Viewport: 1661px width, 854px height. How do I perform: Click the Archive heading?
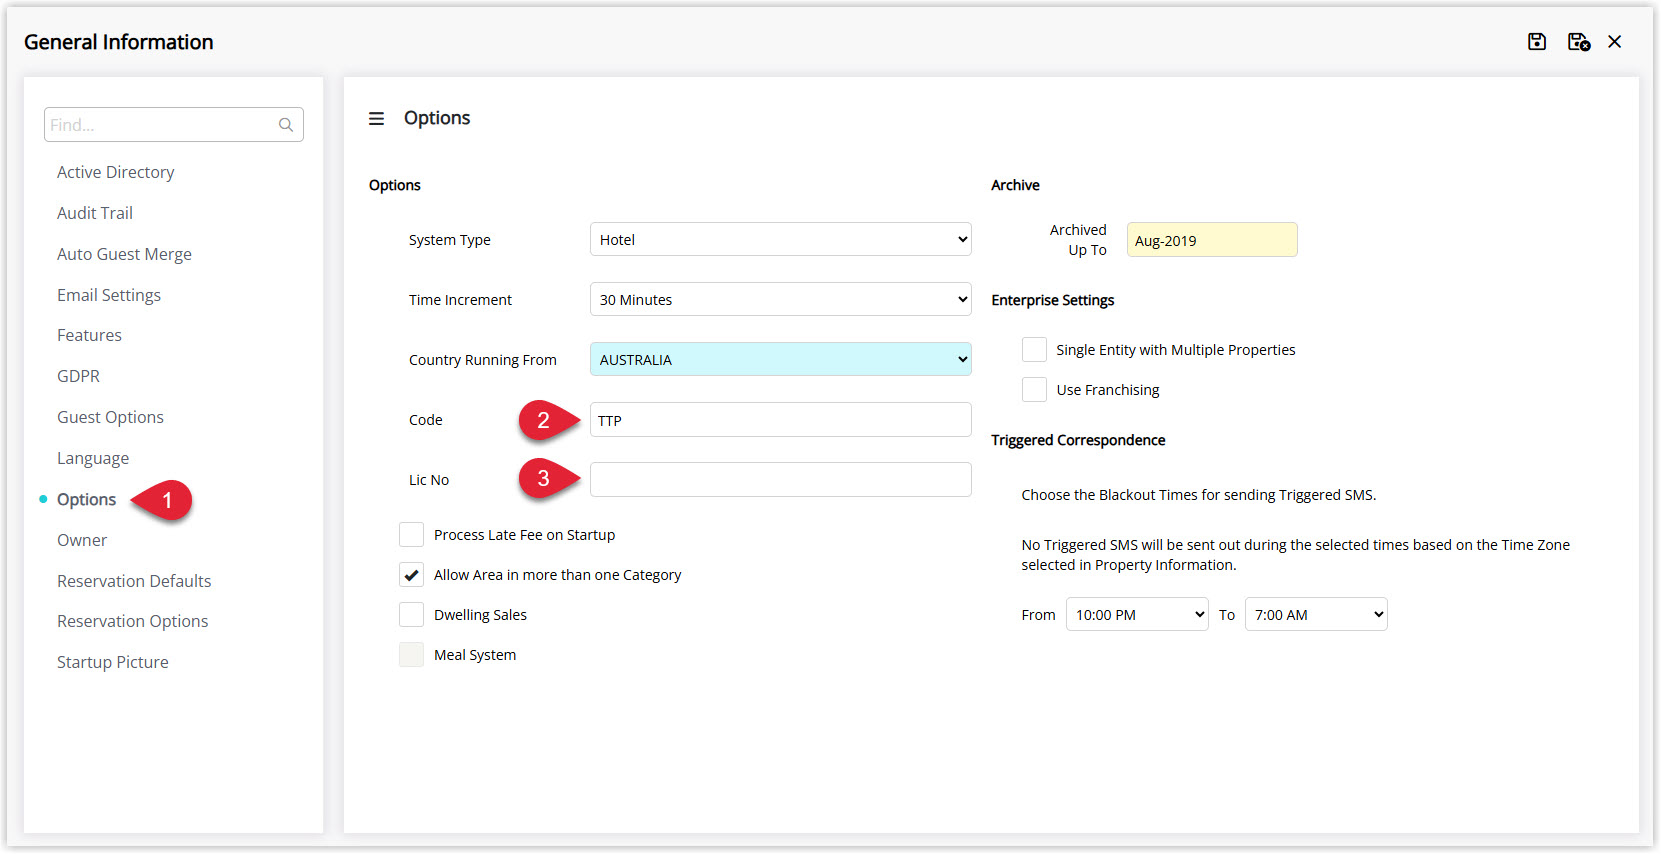1015,185
